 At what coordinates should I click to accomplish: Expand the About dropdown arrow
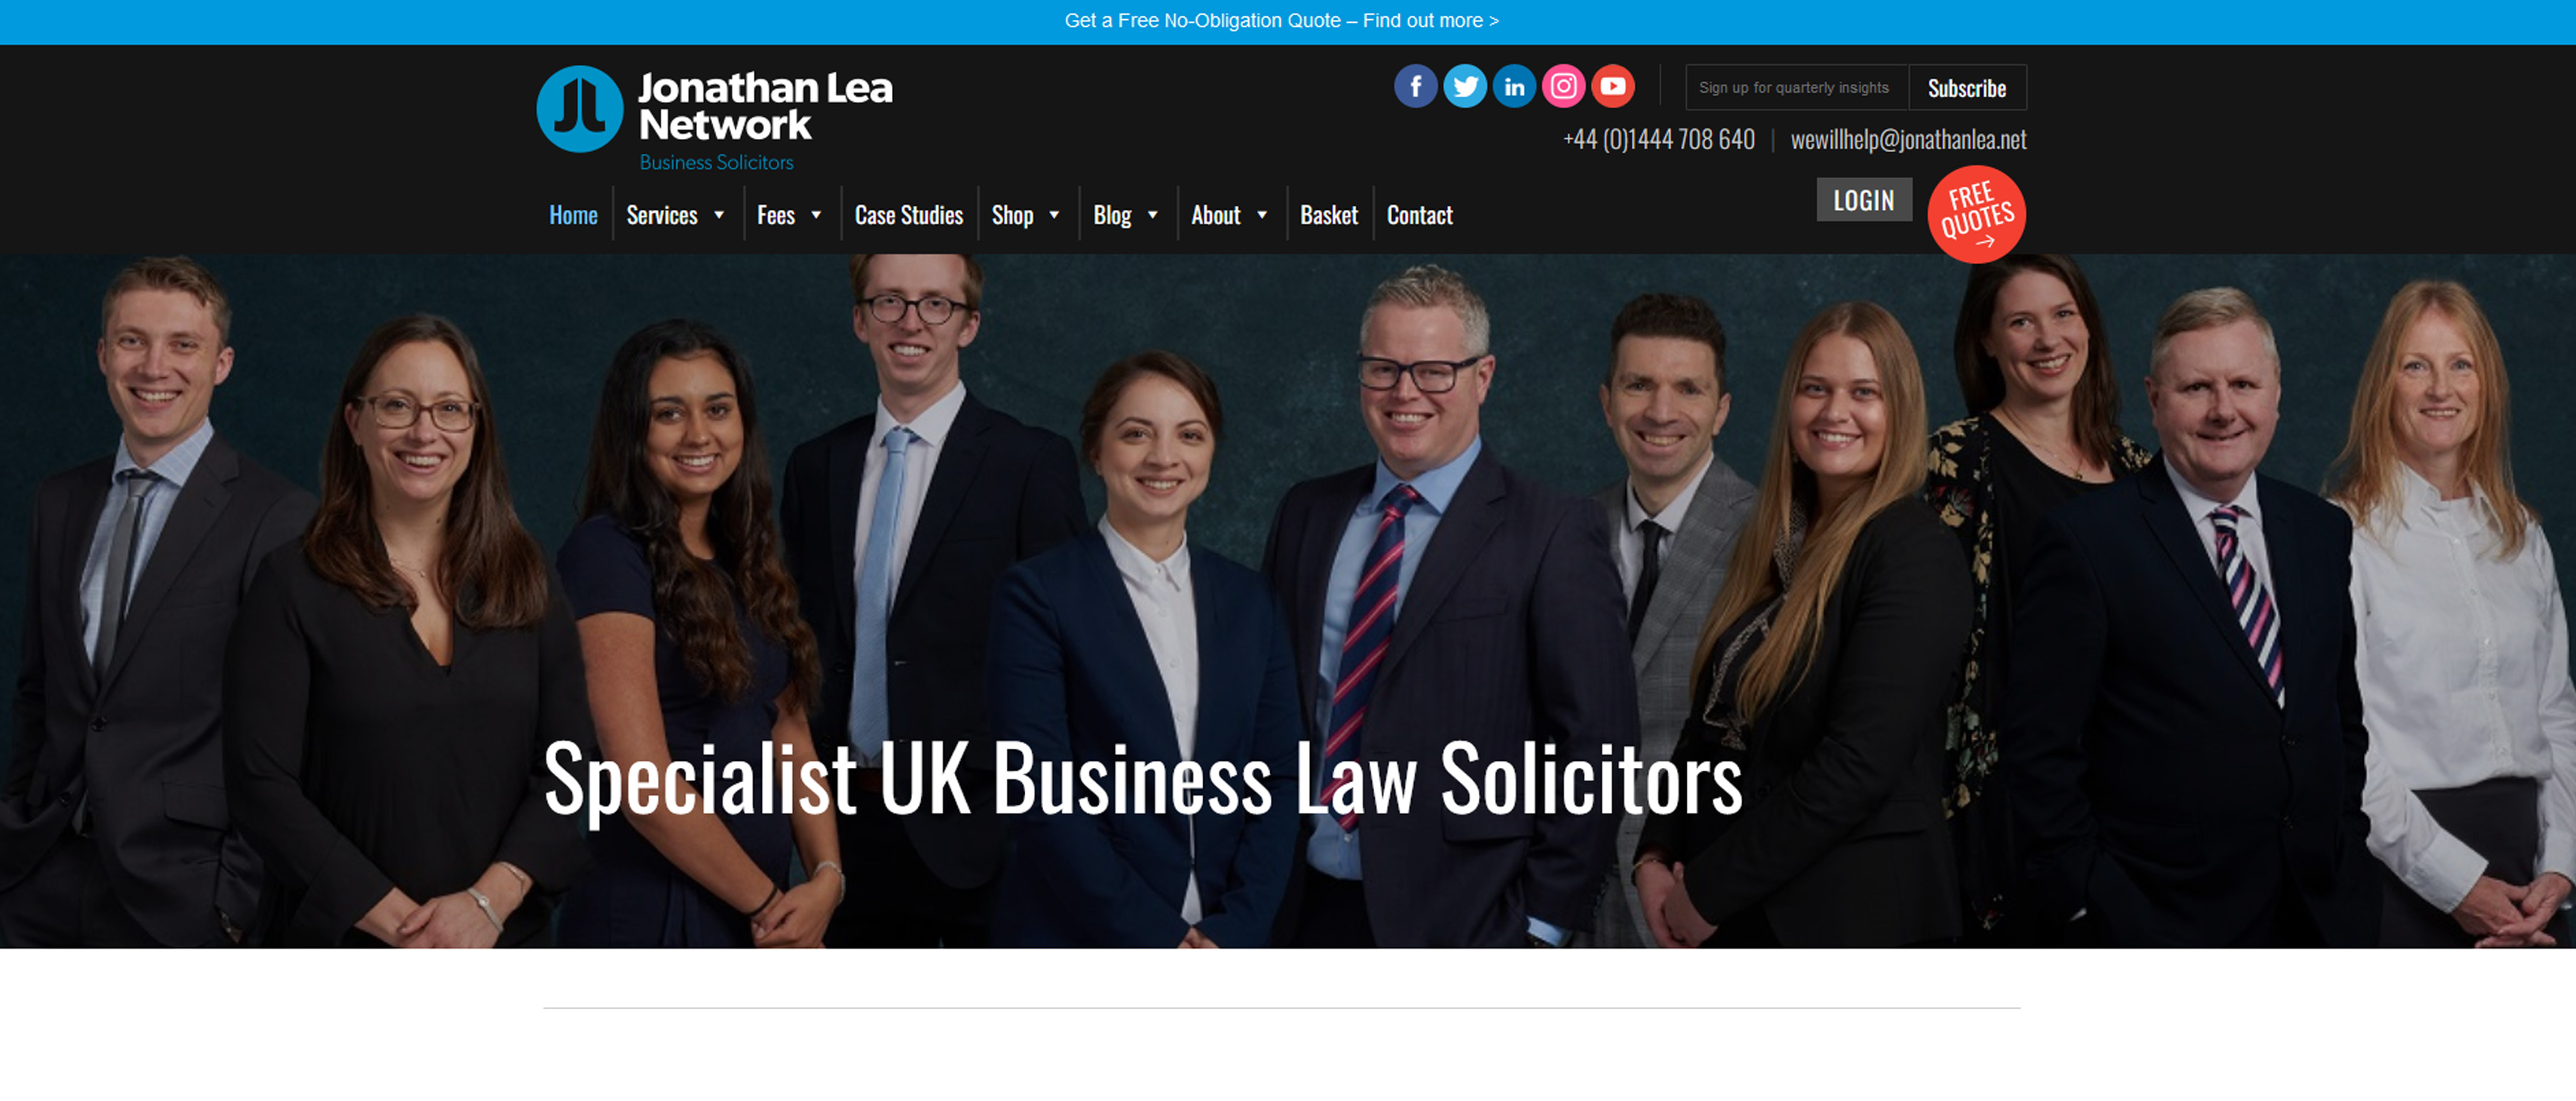tap(1262, 215)
